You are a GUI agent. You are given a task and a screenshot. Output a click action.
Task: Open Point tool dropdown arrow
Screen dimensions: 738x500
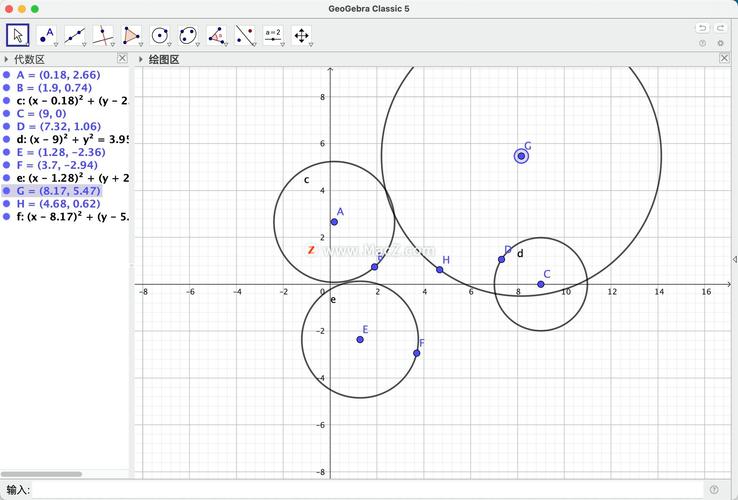[x=56, y=45]
